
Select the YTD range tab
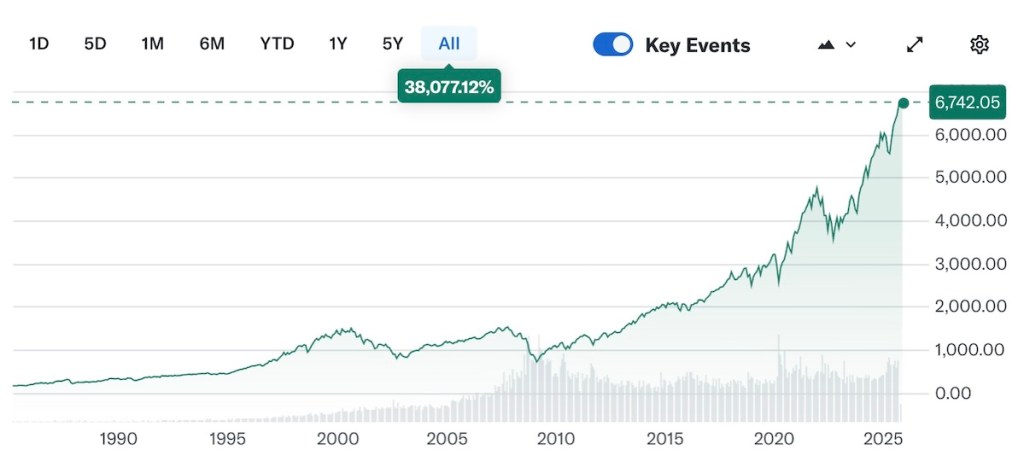(x=276, y=43)
